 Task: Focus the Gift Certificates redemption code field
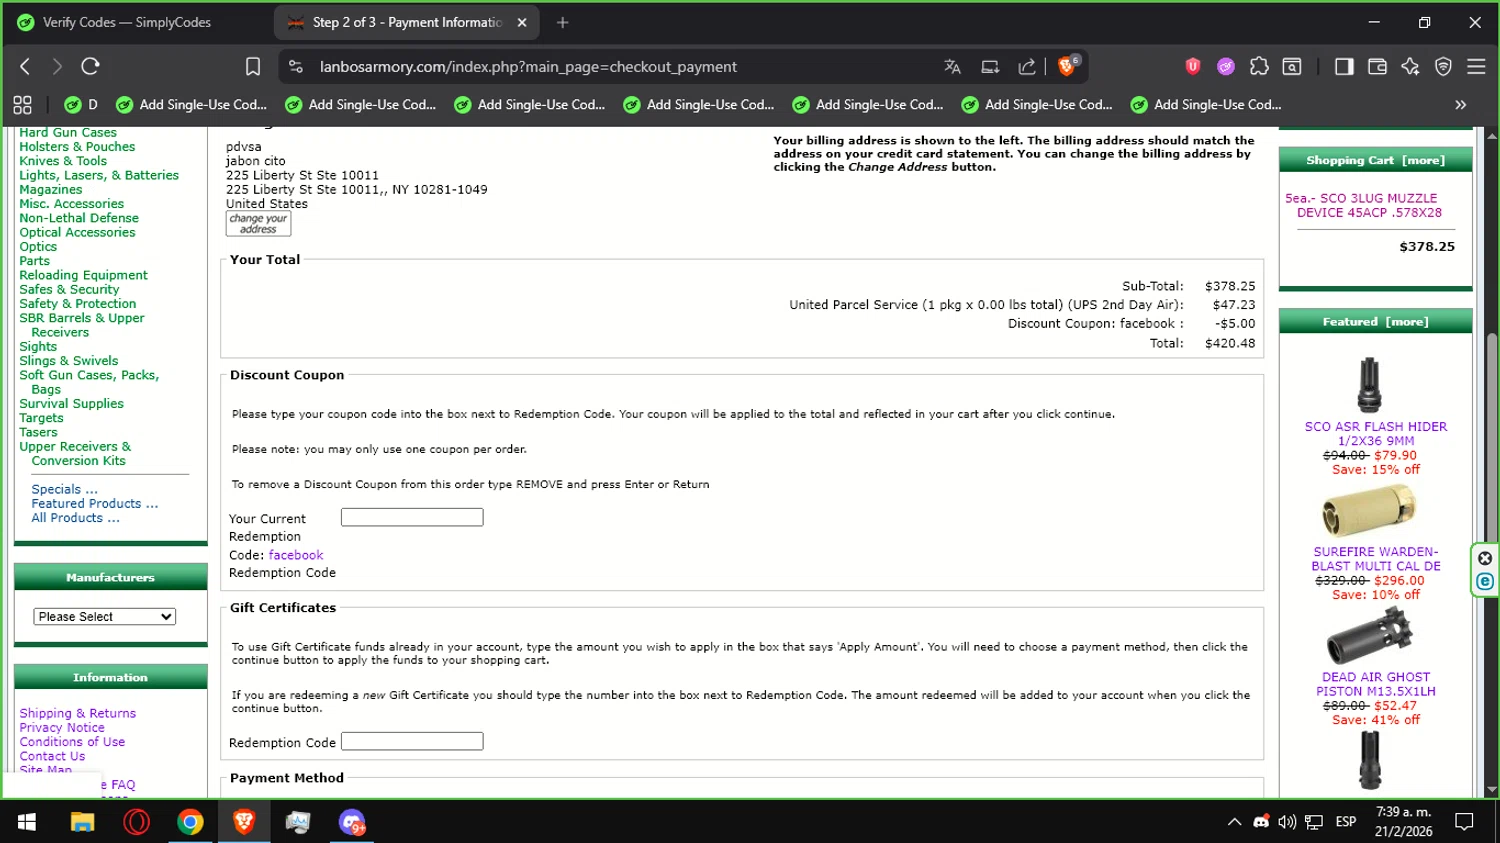pos(412,741)
